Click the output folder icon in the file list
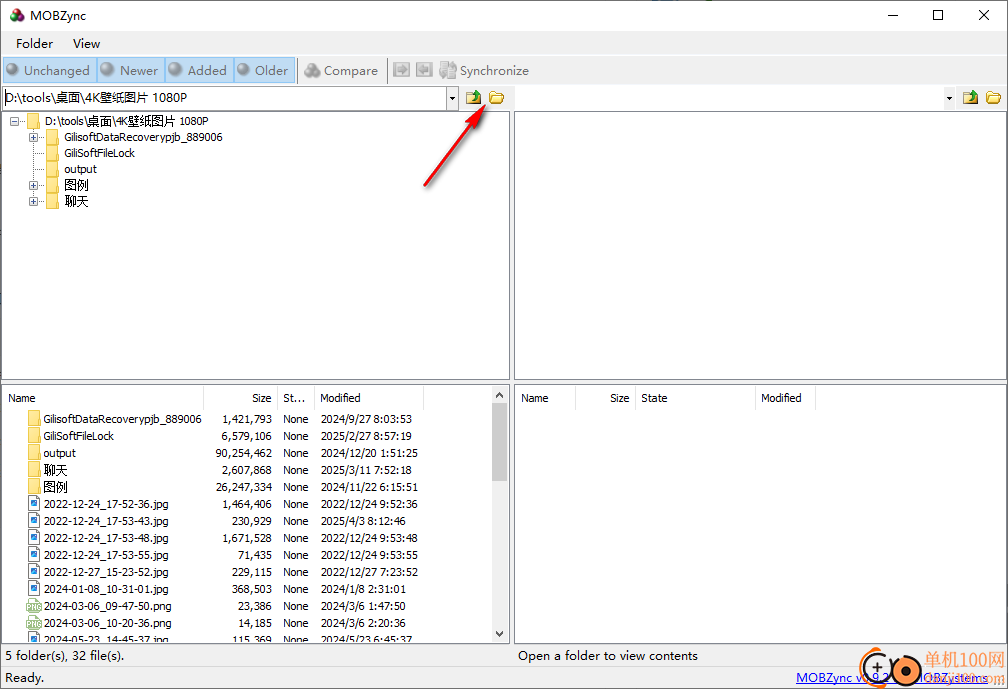Image resolution: width=1008 pixels, height=689 pixels. point(34,453)
